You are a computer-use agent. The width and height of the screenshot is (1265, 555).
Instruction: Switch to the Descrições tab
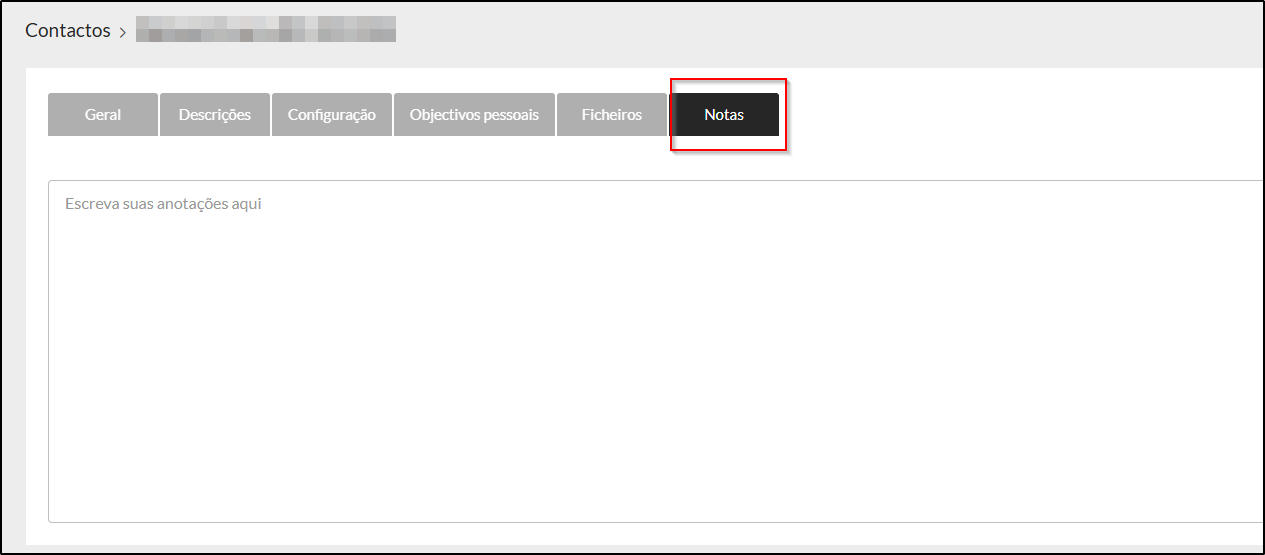point(215,115)
